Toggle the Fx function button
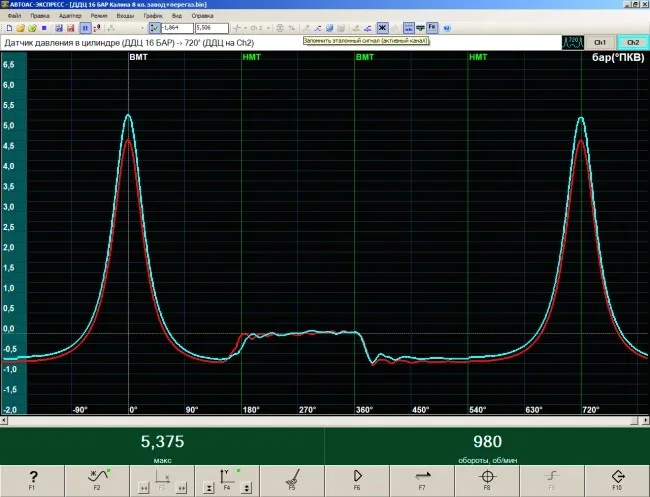Viewport: 650px width, 497px height. (432, 28)
